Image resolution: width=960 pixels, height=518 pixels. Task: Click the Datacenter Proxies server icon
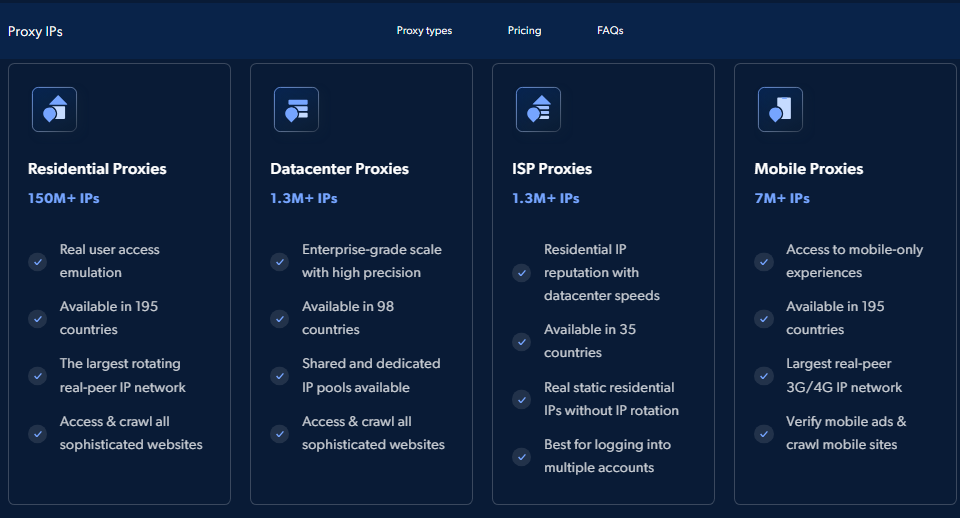point(296,109)
